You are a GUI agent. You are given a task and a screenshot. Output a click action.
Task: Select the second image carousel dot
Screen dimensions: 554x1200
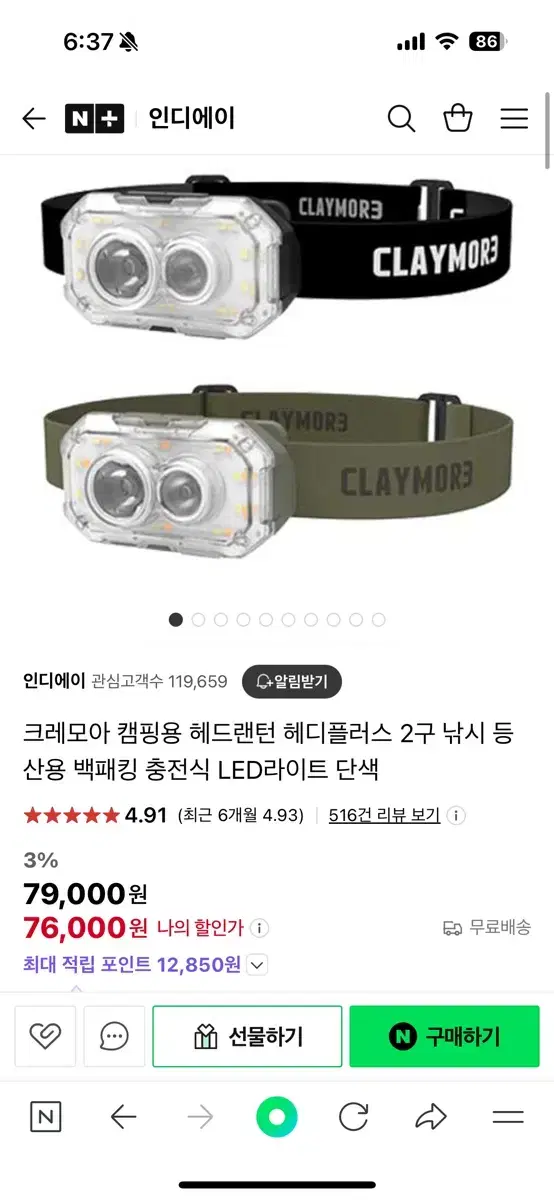198,620
